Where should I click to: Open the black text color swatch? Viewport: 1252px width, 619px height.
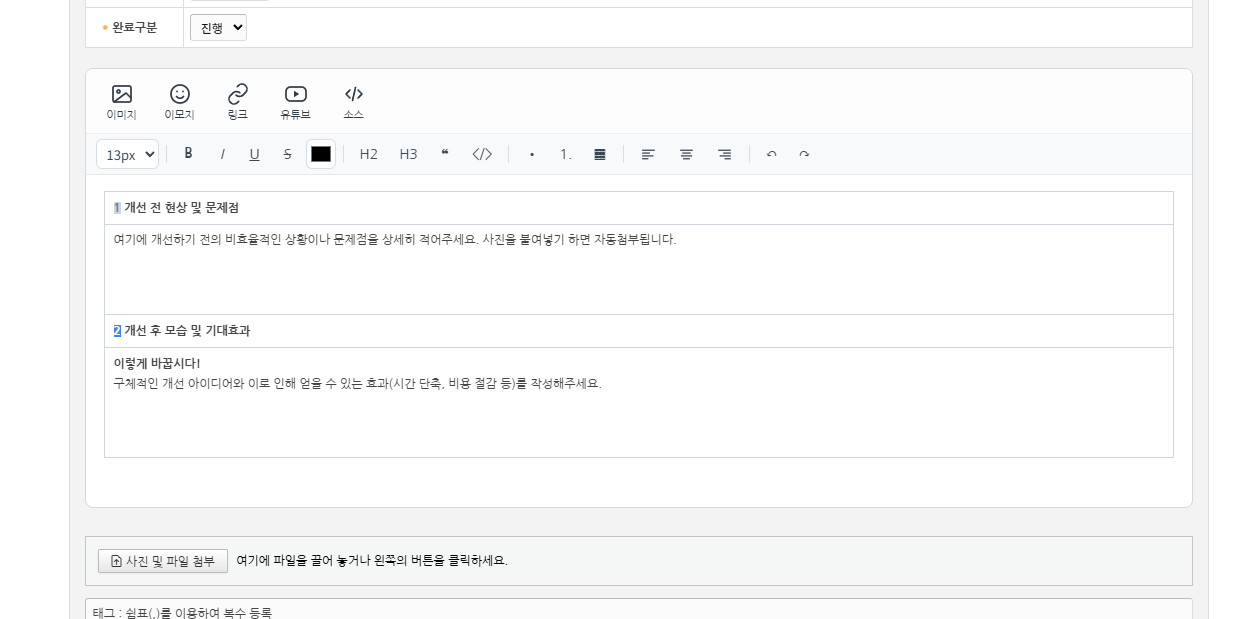pyautogui.click(x=321, y=154)
